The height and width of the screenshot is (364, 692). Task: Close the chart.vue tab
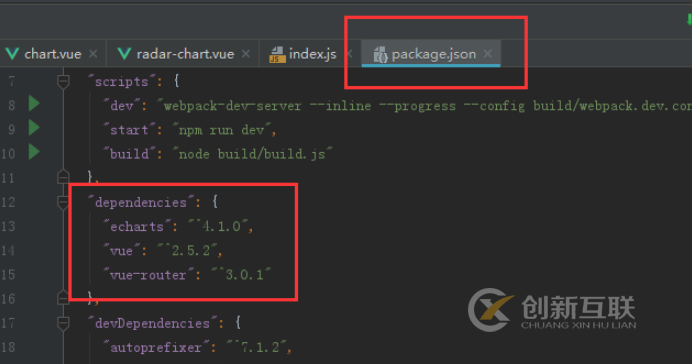tap(93, 54)
